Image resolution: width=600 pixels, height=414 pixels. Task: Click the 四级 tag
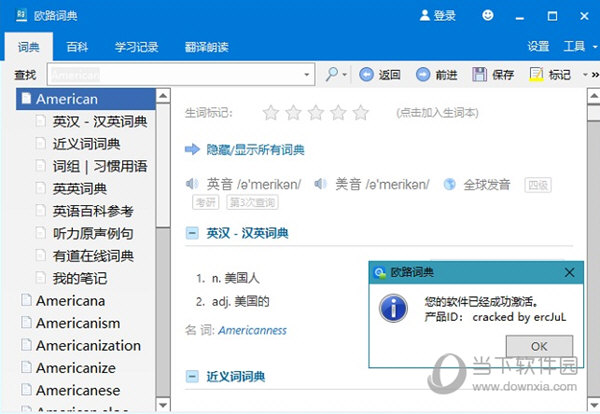click(x=538, y=185)
